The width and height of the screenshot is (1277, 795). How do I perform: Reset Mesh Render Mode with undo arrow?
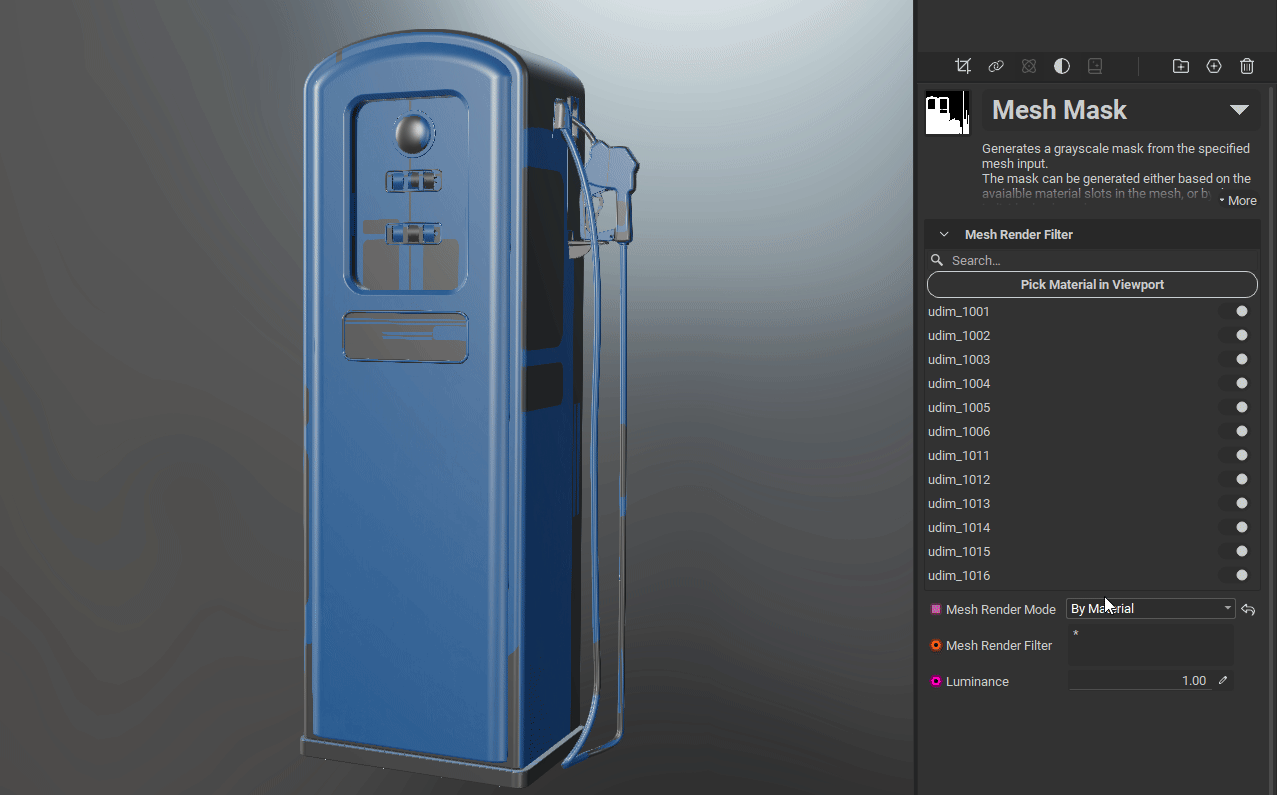[x=1248, y=609]
